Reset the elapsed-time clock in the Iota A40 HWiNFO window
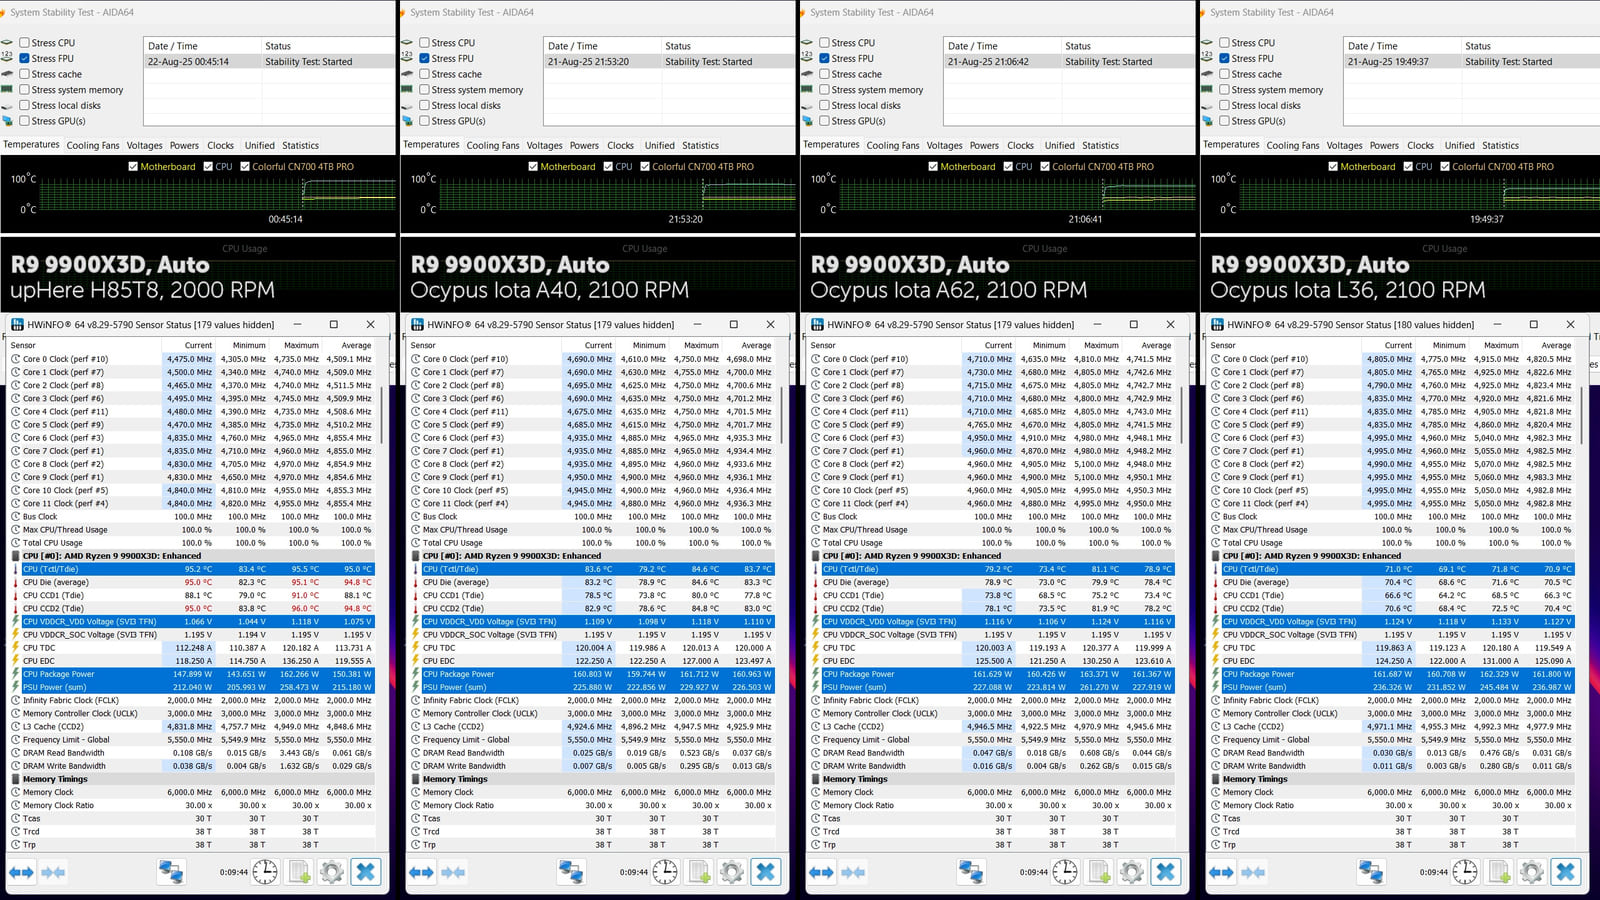 coord(665,872)
